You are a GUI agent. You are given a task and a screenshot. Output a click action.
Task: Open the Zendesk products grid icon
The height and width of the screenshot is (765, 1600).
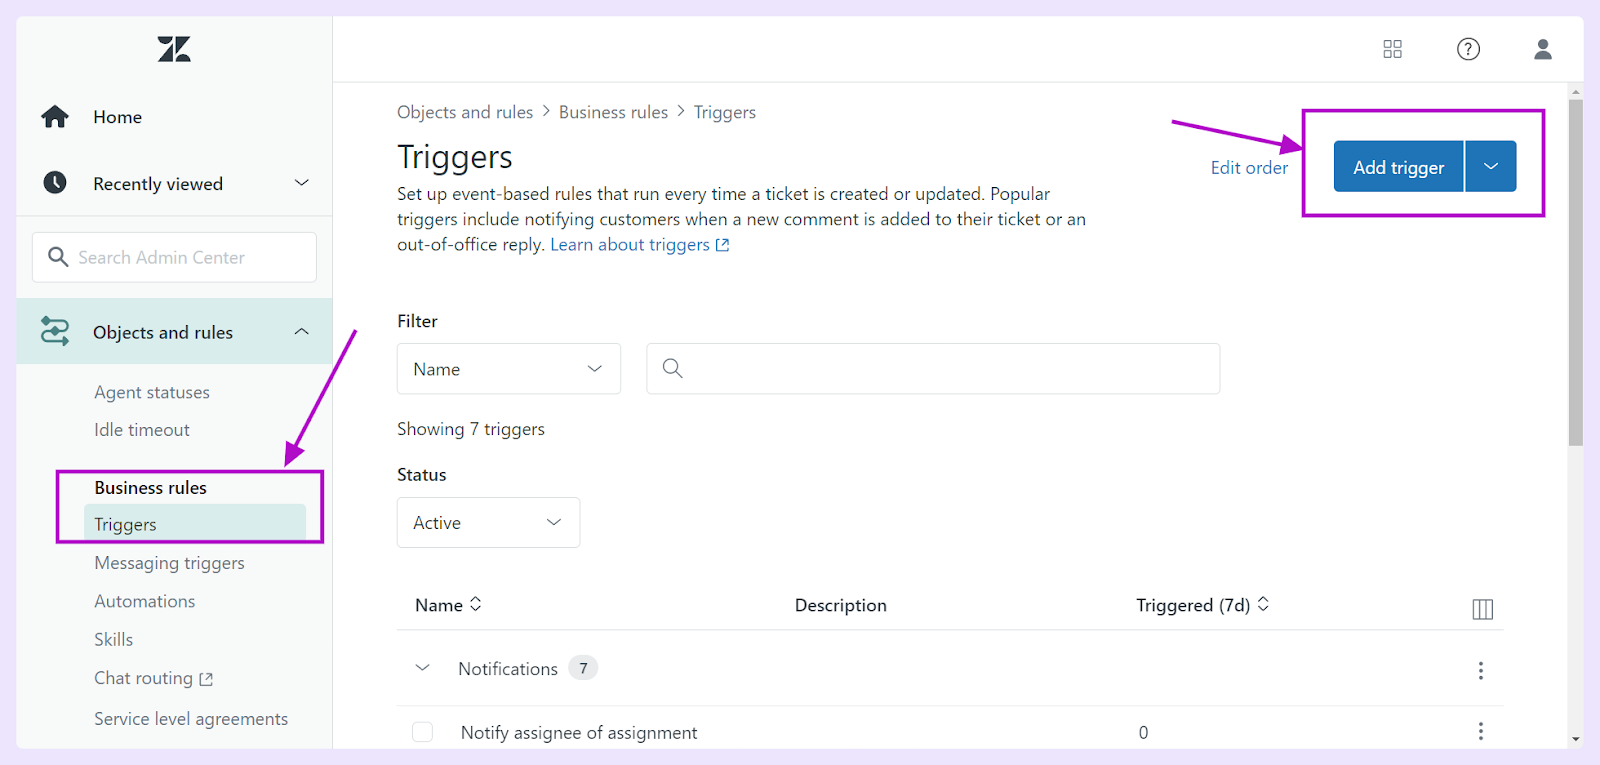pyautogui.click(x=1392, y=49)
